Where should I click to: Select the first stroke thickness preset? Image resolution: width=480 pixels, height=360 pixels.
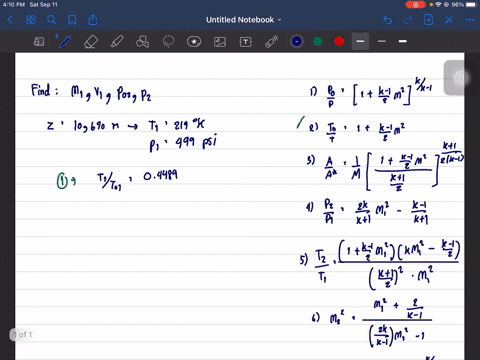[360, 41]
